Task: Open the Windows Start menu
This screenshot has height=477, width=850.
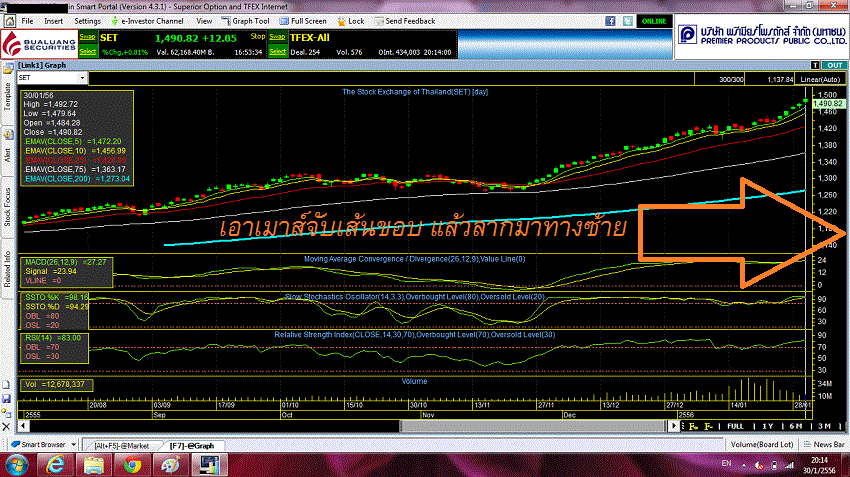Action: pyautogui.click(x=17, y=465)
